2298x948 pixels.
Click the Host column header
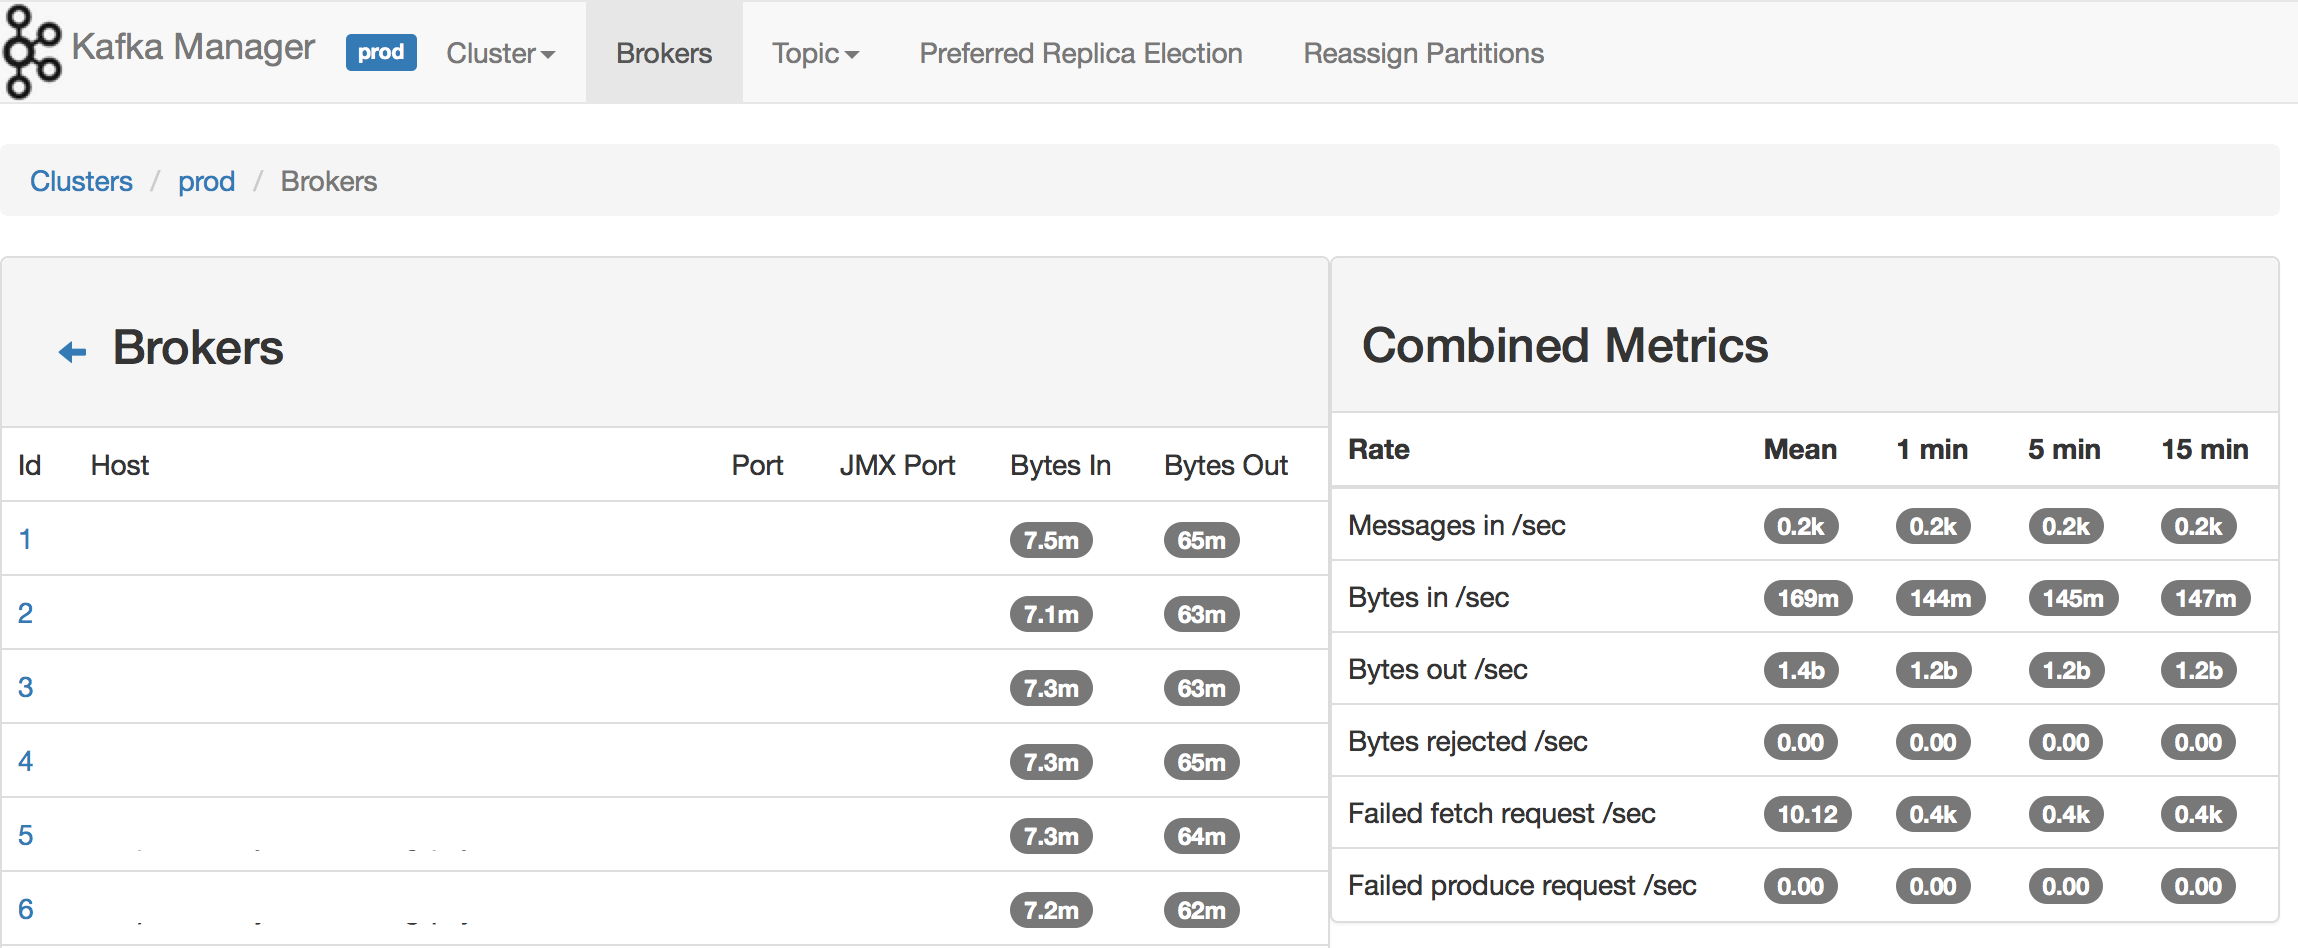[120, 465]
